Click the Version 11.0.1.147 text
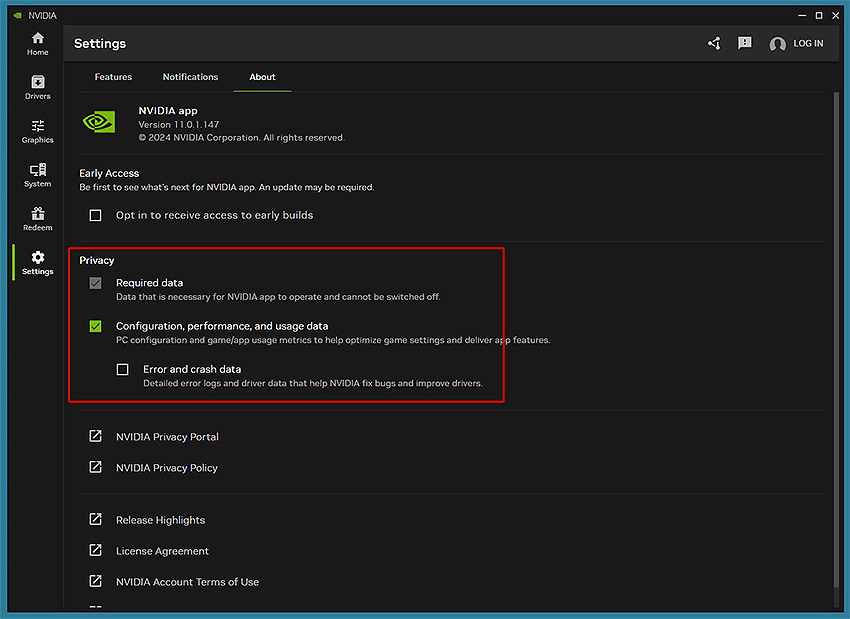 179,125
